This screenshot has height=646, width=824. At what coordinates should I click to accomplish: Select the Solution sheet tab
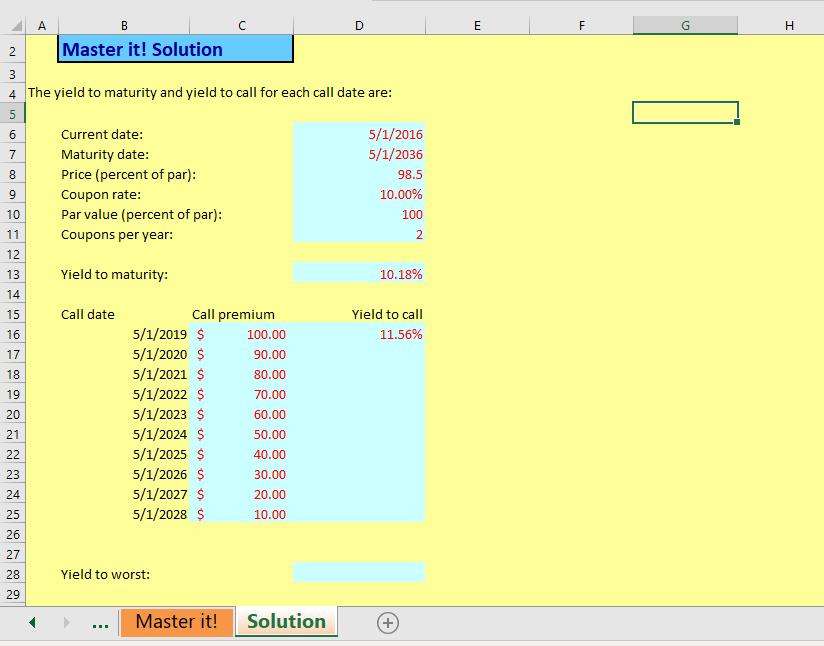[286, 622]
